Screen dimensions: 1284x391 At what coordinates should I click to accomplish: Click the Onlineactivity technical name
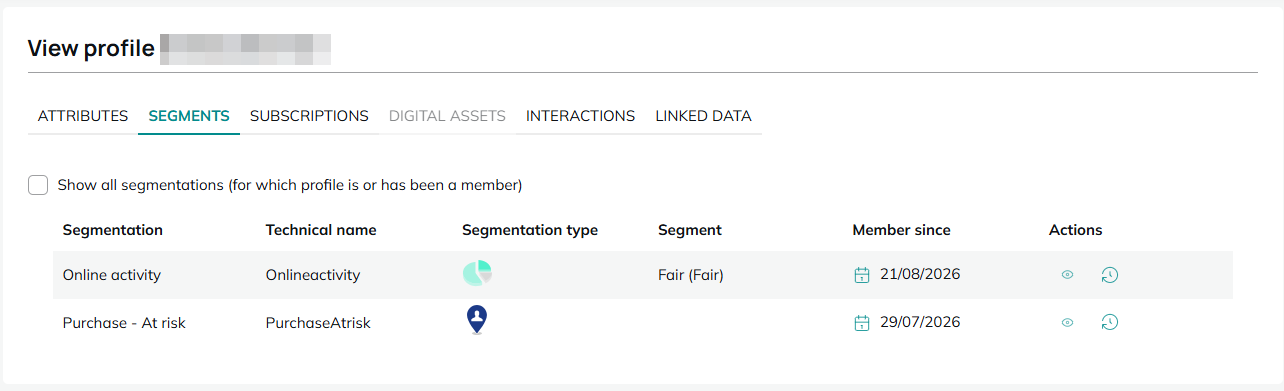tap(313, 274)
